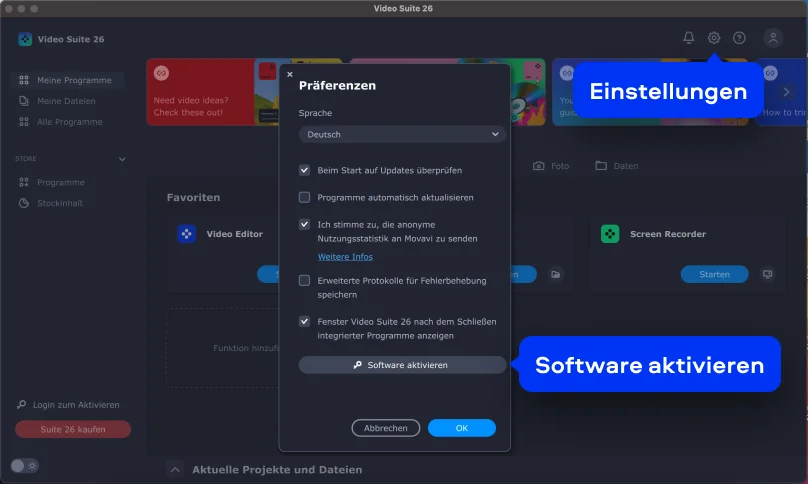The width and height of the screenshot is (808, 484).
Task: Select 'Meine Dateien' in the sidebar
Action: point(65,101)
